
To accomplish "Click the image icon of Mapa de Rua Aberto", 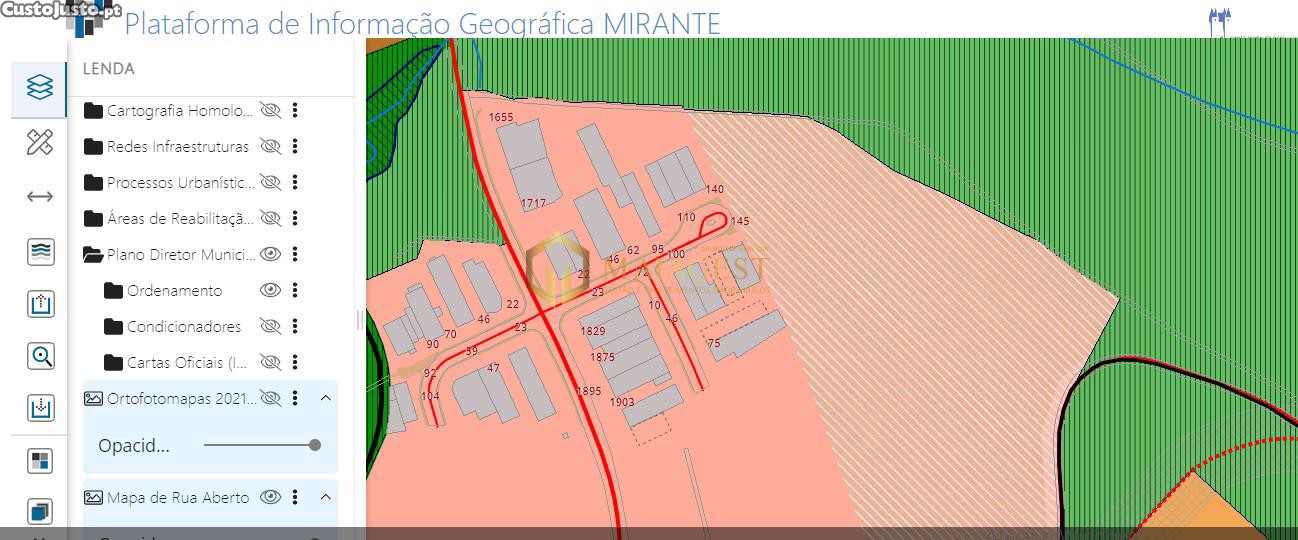I will pos(93,497).
